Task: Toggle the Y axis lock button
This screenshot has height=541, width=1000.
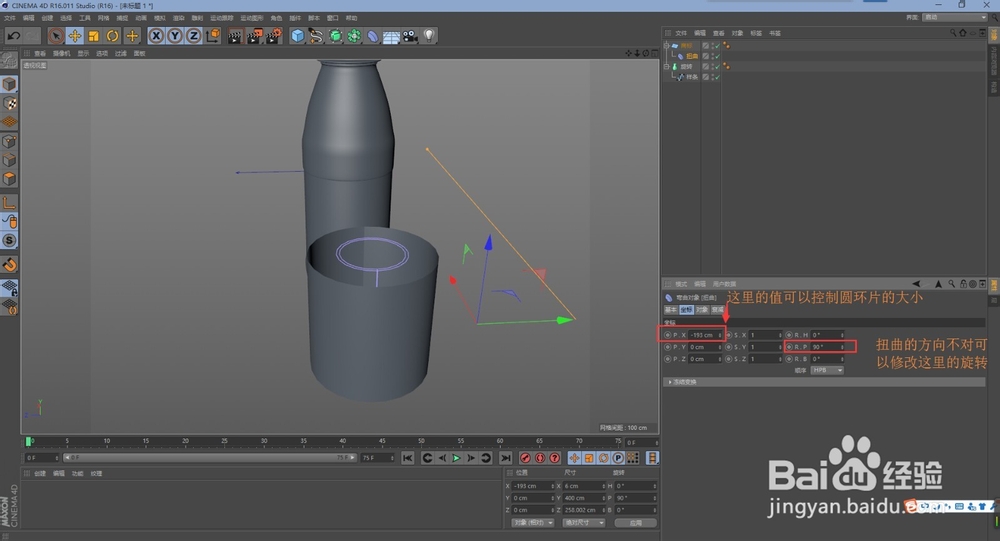Action: [x=175, y=36]
